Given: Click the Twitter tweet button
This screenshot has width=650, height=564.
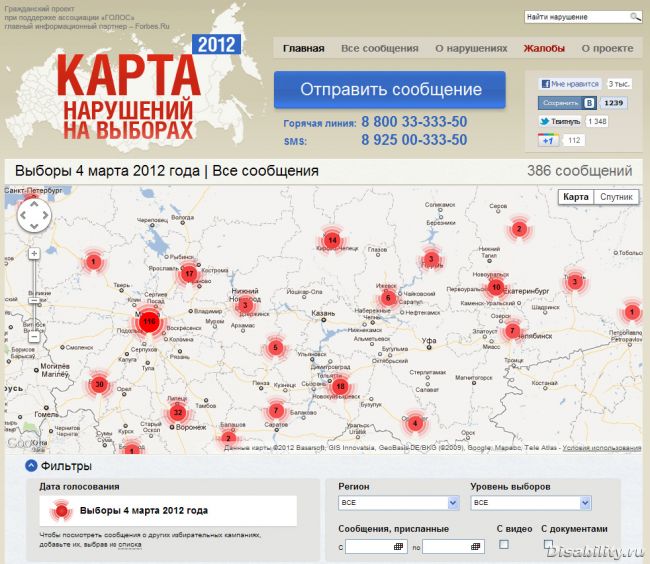Looking at the screenshot, I should [x=560, y=121].
